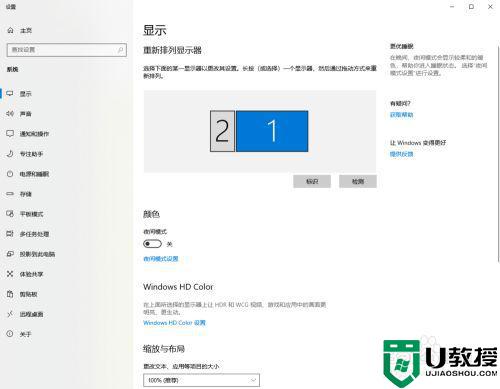Viewport: 500px width, 389px height.
Task: Click the 标识 identify button
Action: point(312,181)
